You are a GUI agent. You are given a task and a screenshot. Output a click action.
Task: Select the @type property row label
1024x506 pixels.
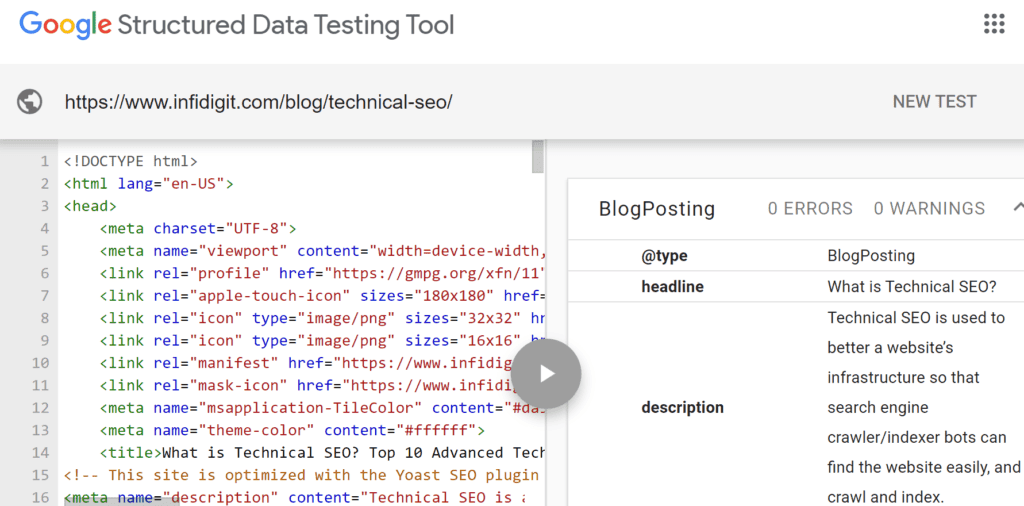(664, 256)
